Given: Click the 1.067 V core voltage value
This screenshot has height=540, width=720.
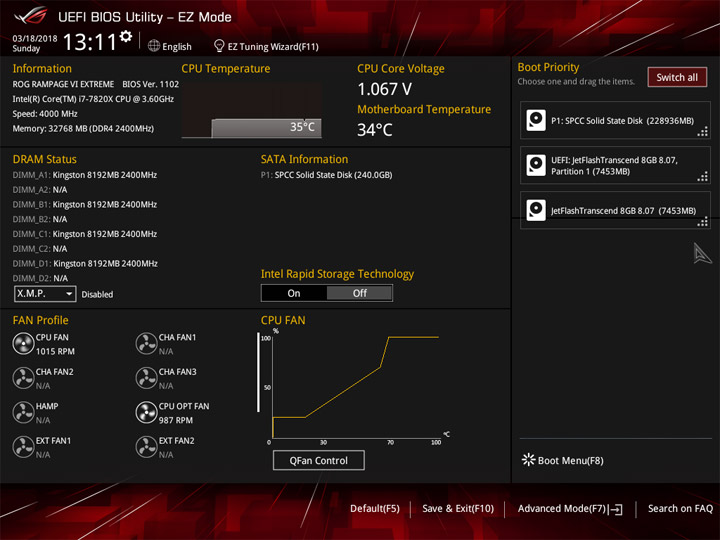Looking at the screenshot, I should click(385, 89).
